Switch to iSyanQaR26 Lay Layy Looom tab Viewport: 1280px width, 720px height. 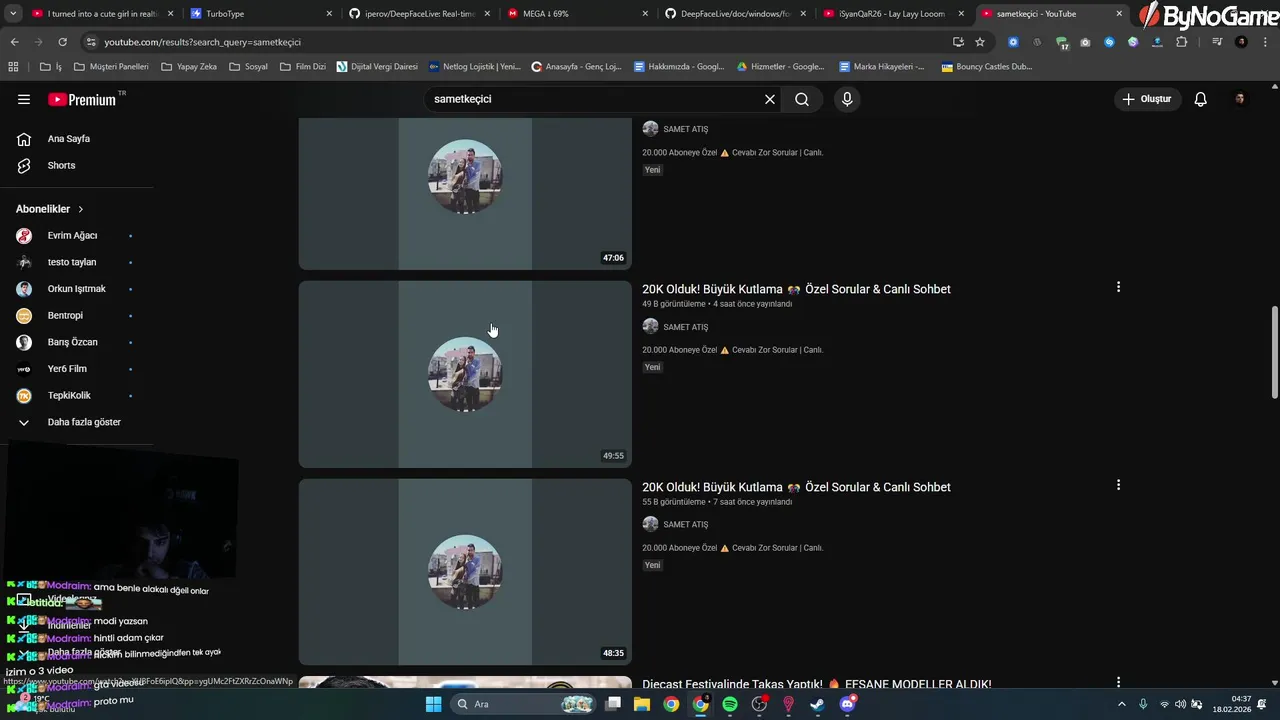[x=892, y=14]
